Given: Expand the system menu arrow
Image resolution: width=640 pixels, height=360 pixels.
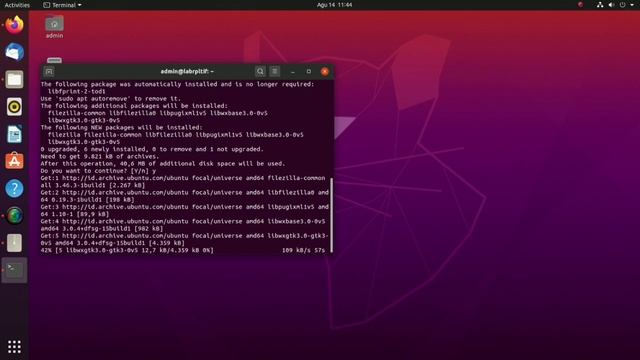Looking at the screenshot, I should (x=631, y=5).
